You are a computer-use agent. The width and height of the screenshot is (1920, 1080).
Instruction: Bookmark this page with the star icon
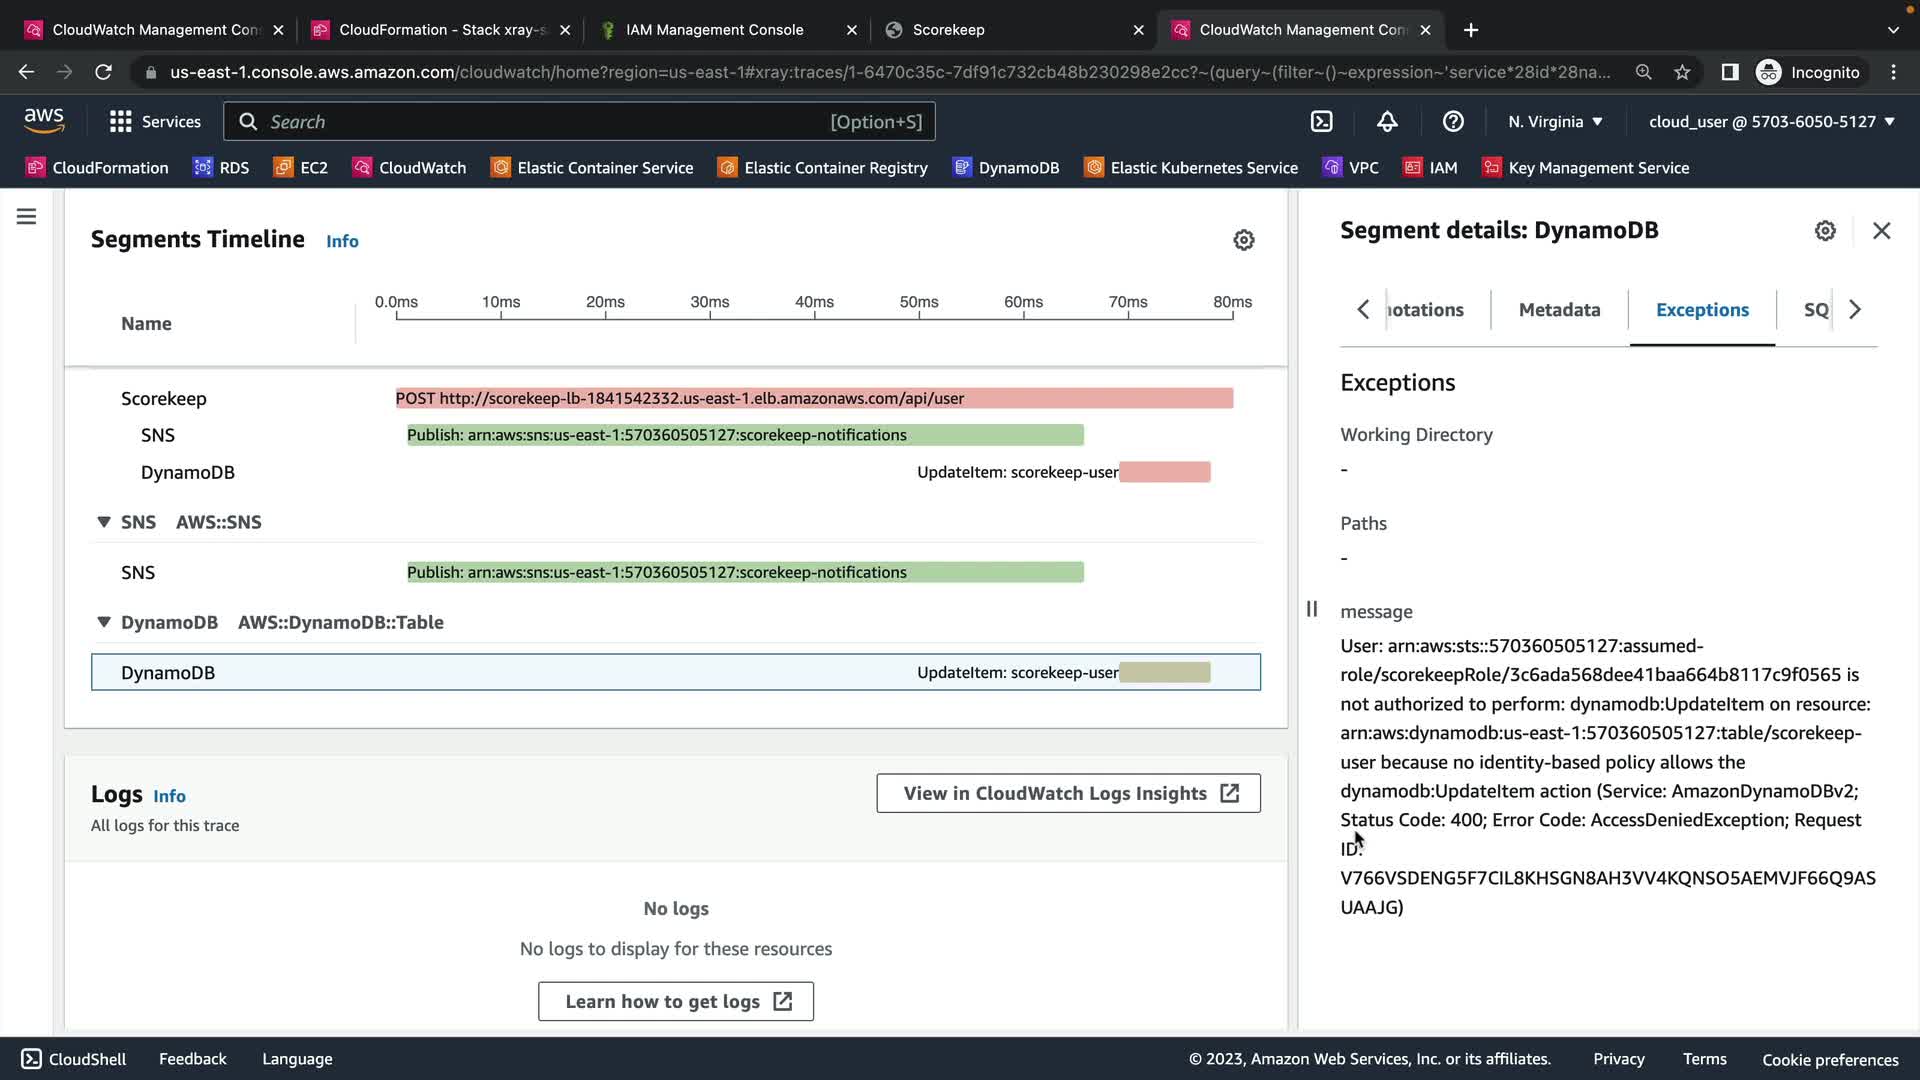pos(1682,72)
